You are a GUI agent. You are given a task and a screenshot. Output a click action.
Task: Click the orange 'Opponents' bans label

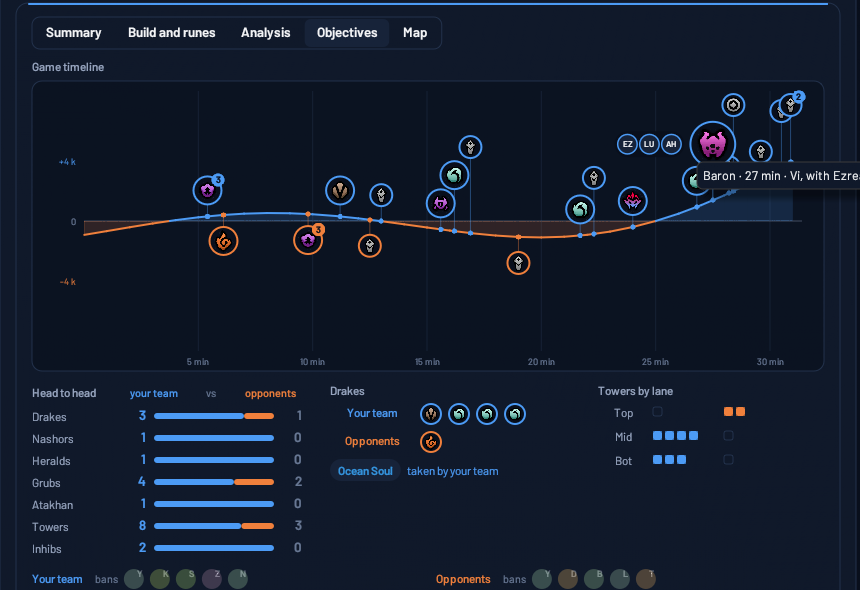(x=463, y=579)
